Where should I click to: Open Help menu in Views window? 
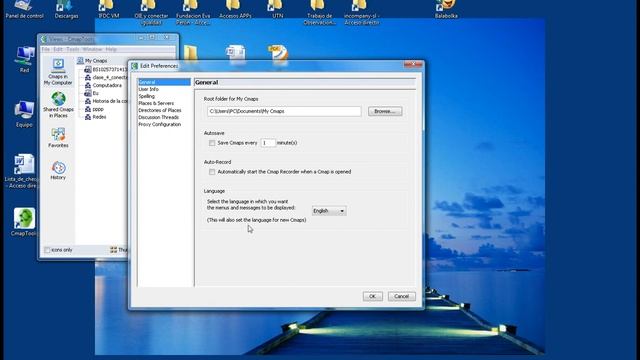(111, 49)
